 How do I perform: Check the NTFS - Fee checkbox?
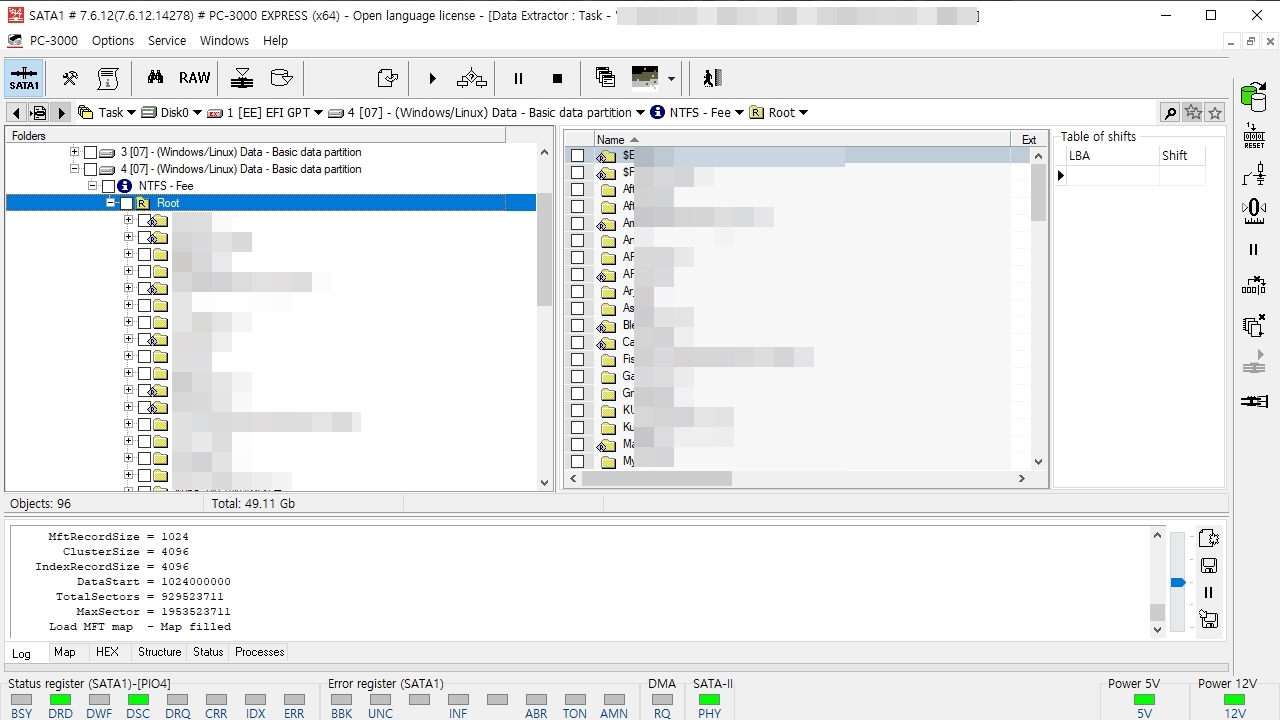click(x=108, y=186)
